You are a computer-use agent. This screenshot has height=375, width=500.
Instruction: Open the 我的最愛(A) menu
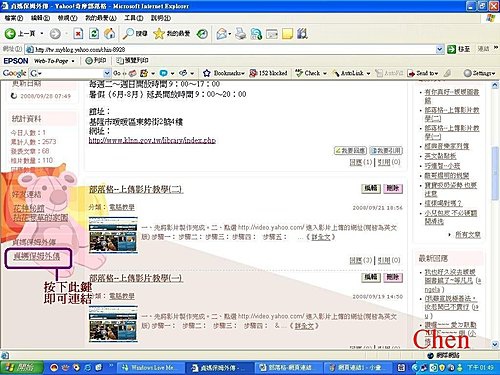(x=101, y=18)
